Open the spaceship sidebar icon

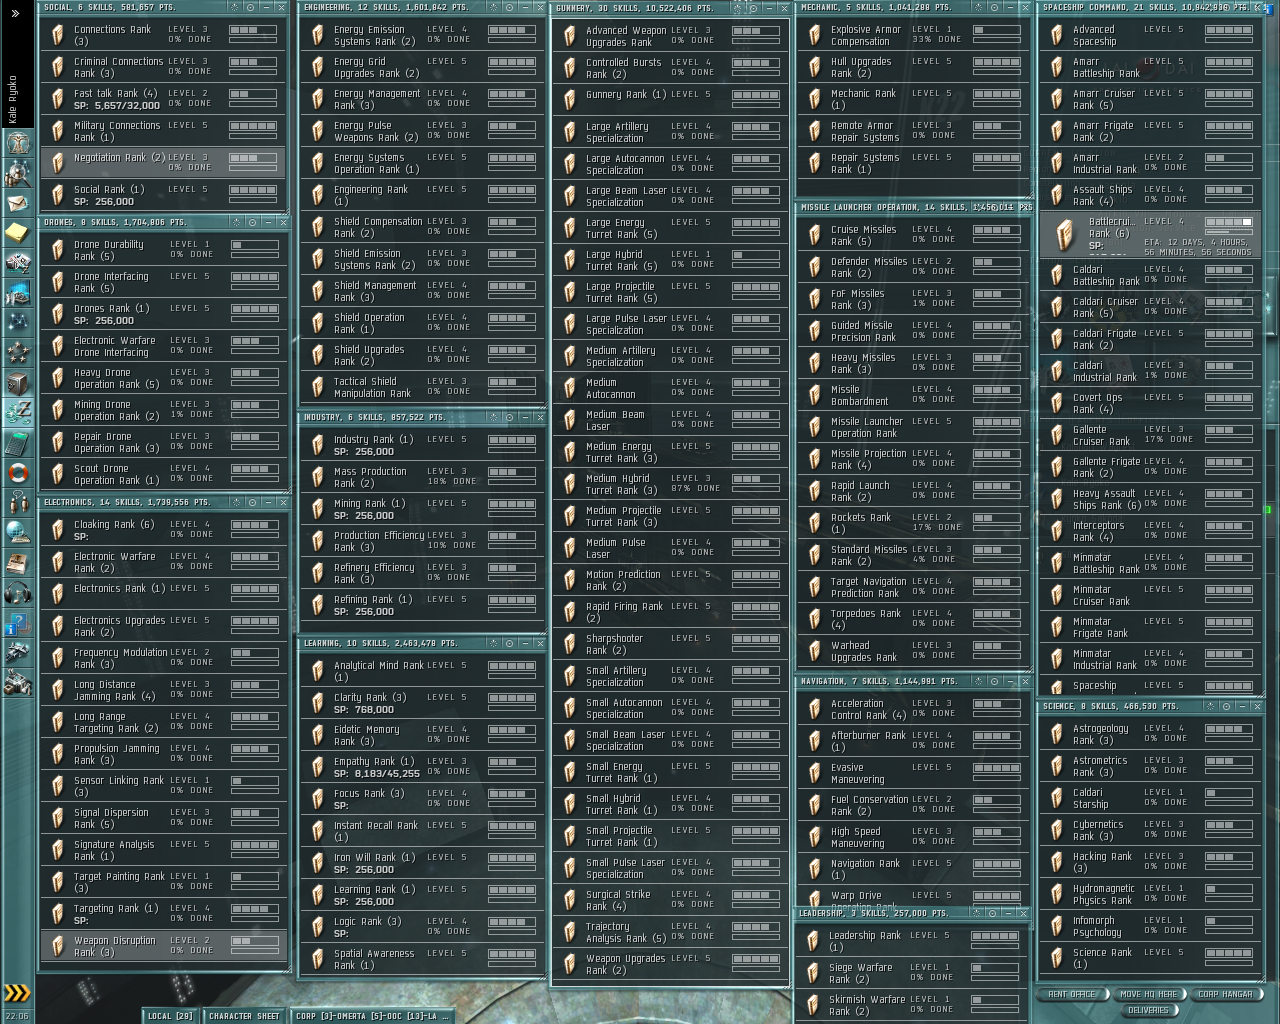pyautogui.click(x=17, y=654)
